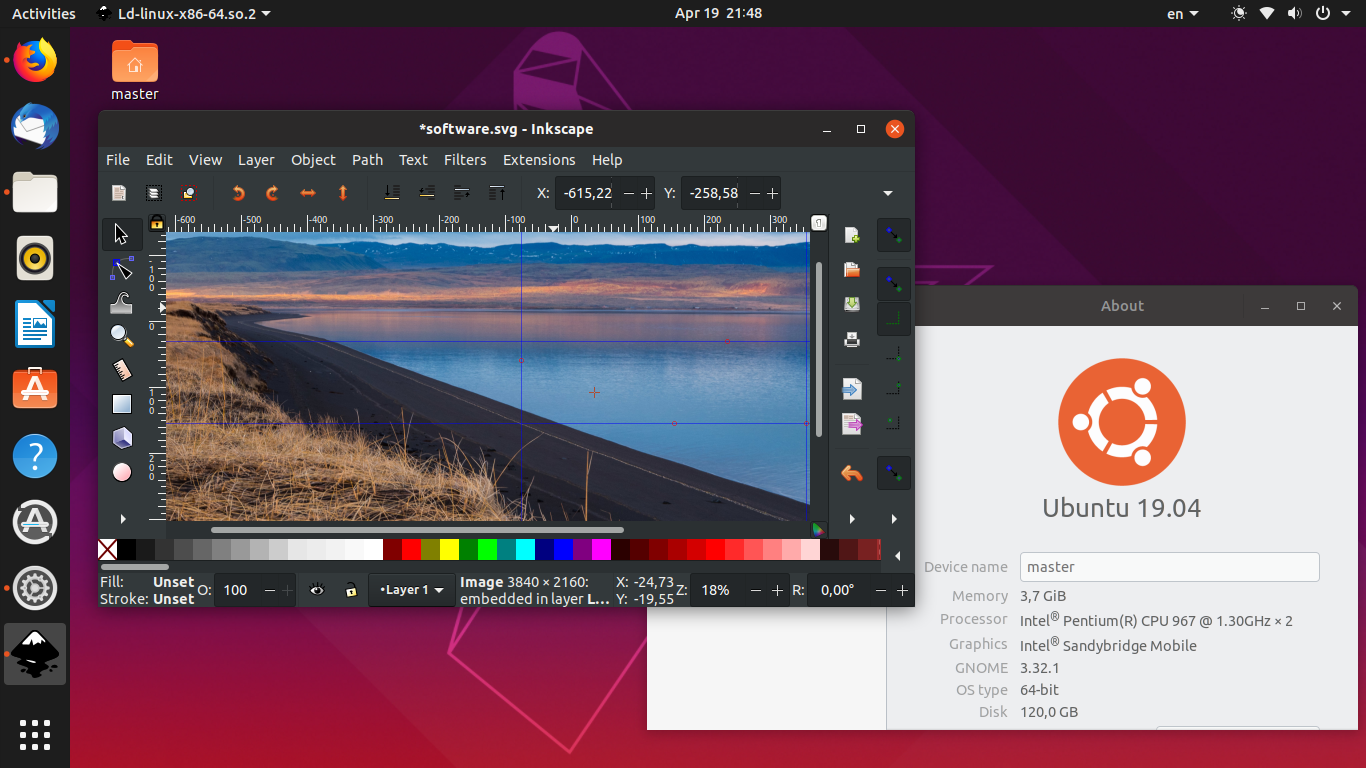This screenshot has height=768, width=1366.
Task: Raise selection one step
Action: [x=462, y=193]
